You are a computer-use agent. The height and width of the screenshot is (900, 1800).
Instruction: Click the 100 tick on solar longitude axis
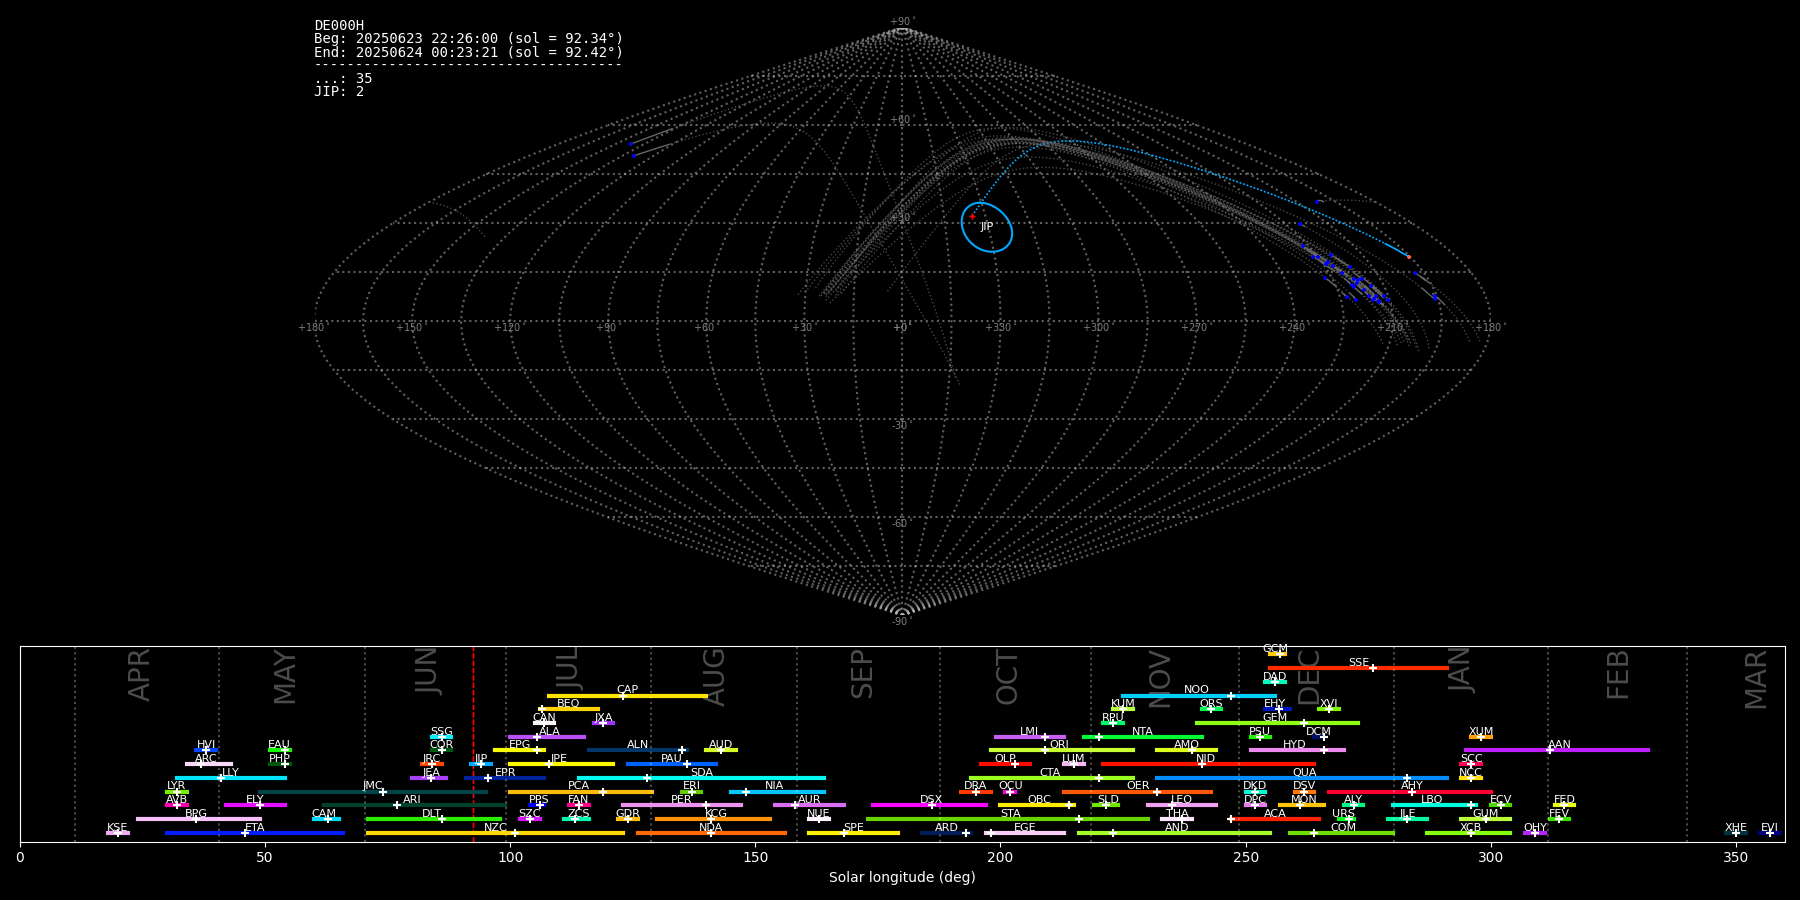(510, 857)
